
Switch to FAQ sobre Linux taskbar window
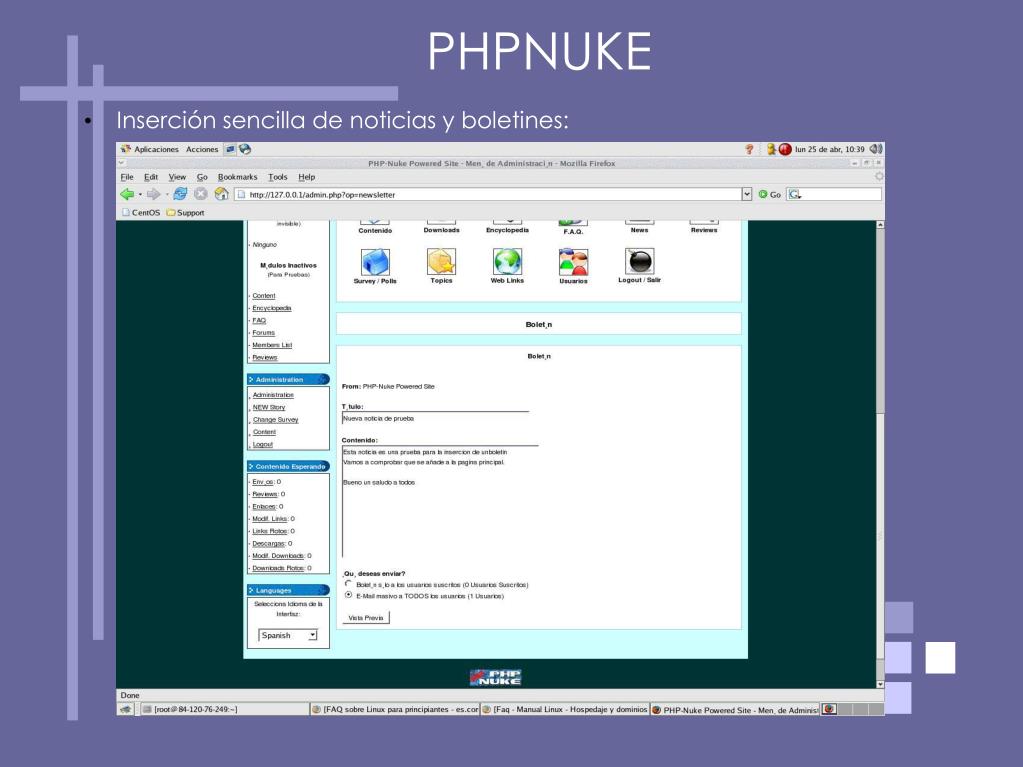tap(395, 709)
